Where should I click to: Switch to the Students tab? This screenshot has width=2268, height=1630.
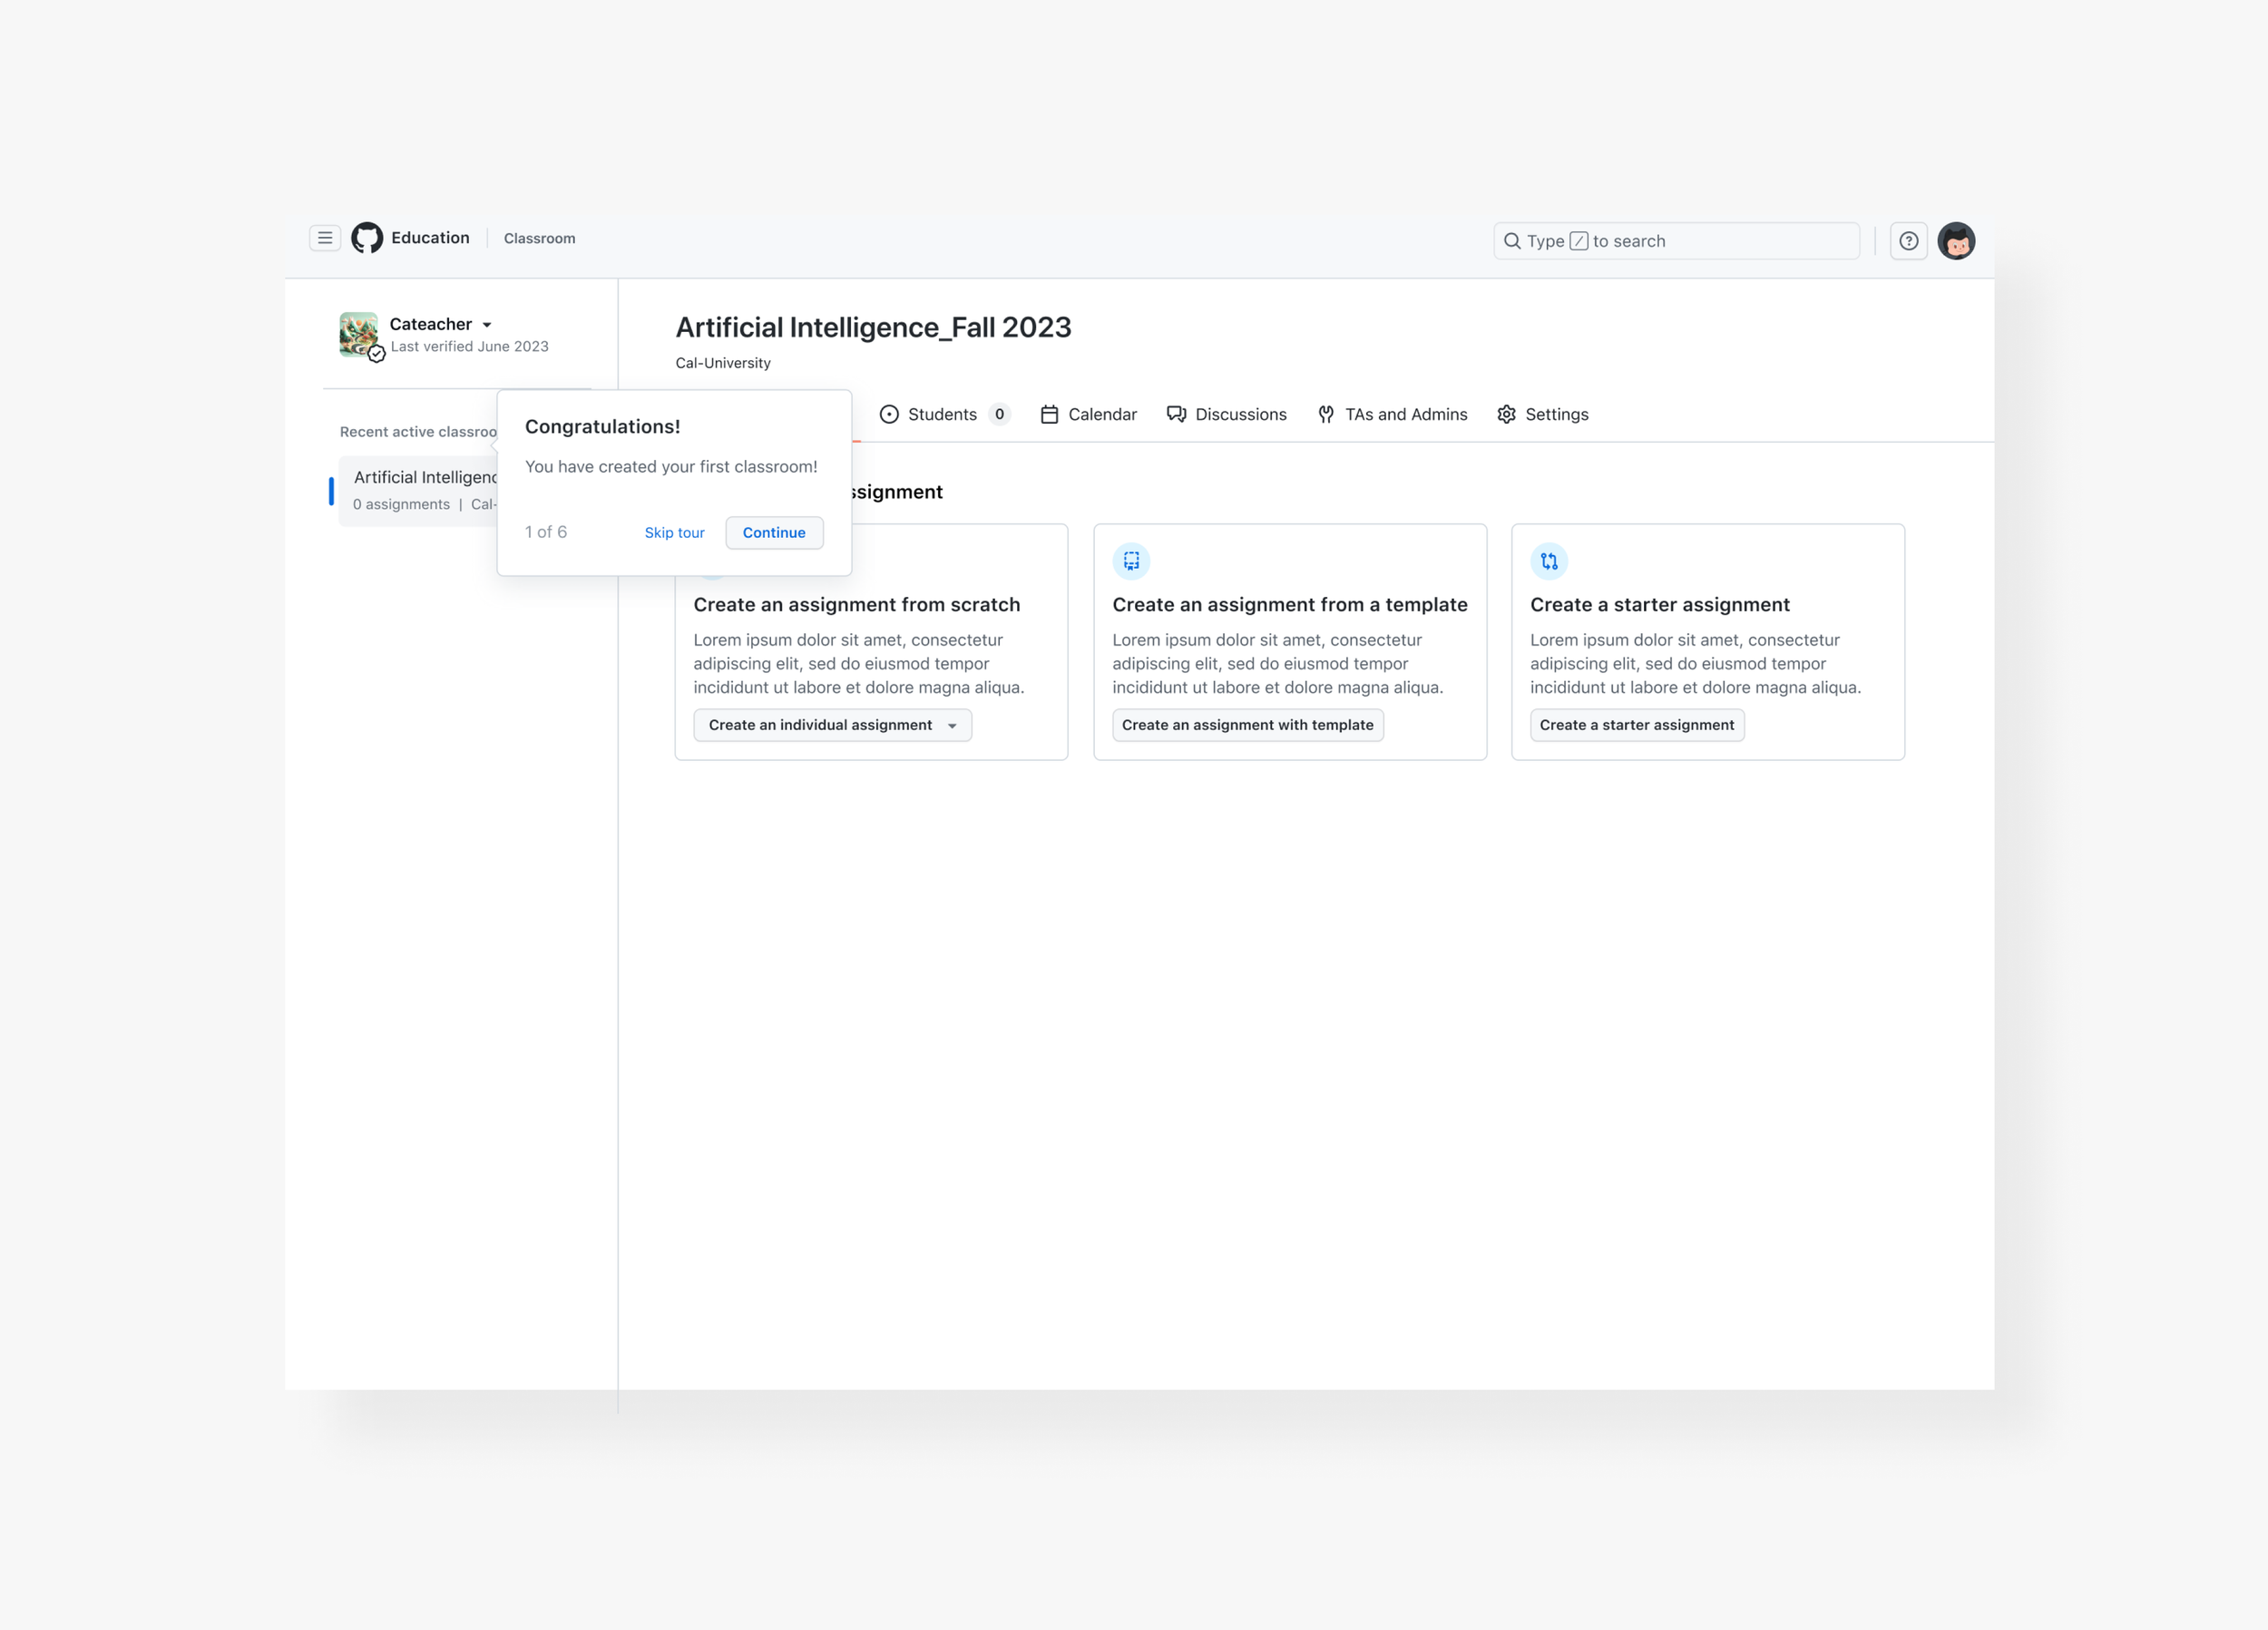pyautogui.click(x=944, y=414)
